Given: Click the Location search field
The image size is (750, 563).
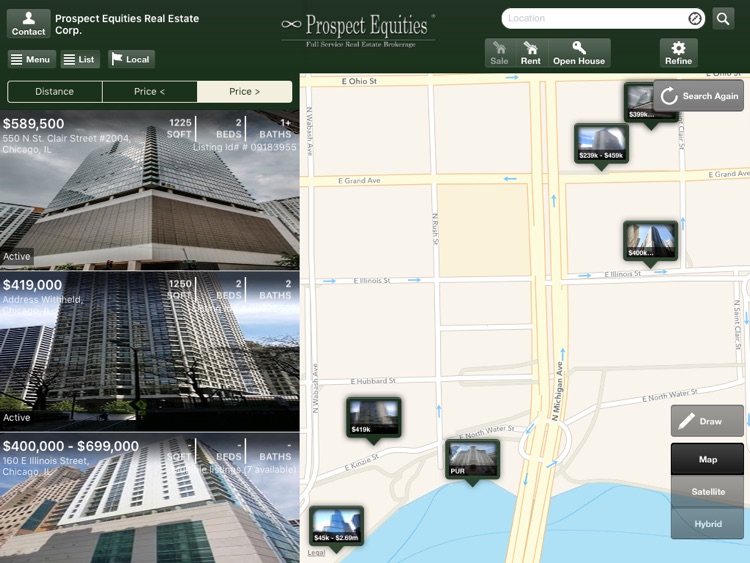Looking at the screenshot, I should pyautogui.click(x=603, y=19).
